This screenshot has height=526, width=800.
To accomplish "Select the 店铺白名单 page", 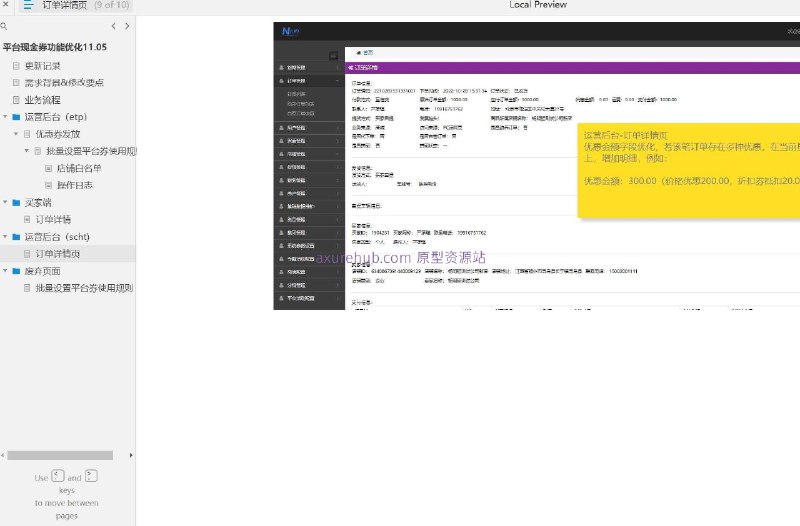I will click(x=79, y=168).
